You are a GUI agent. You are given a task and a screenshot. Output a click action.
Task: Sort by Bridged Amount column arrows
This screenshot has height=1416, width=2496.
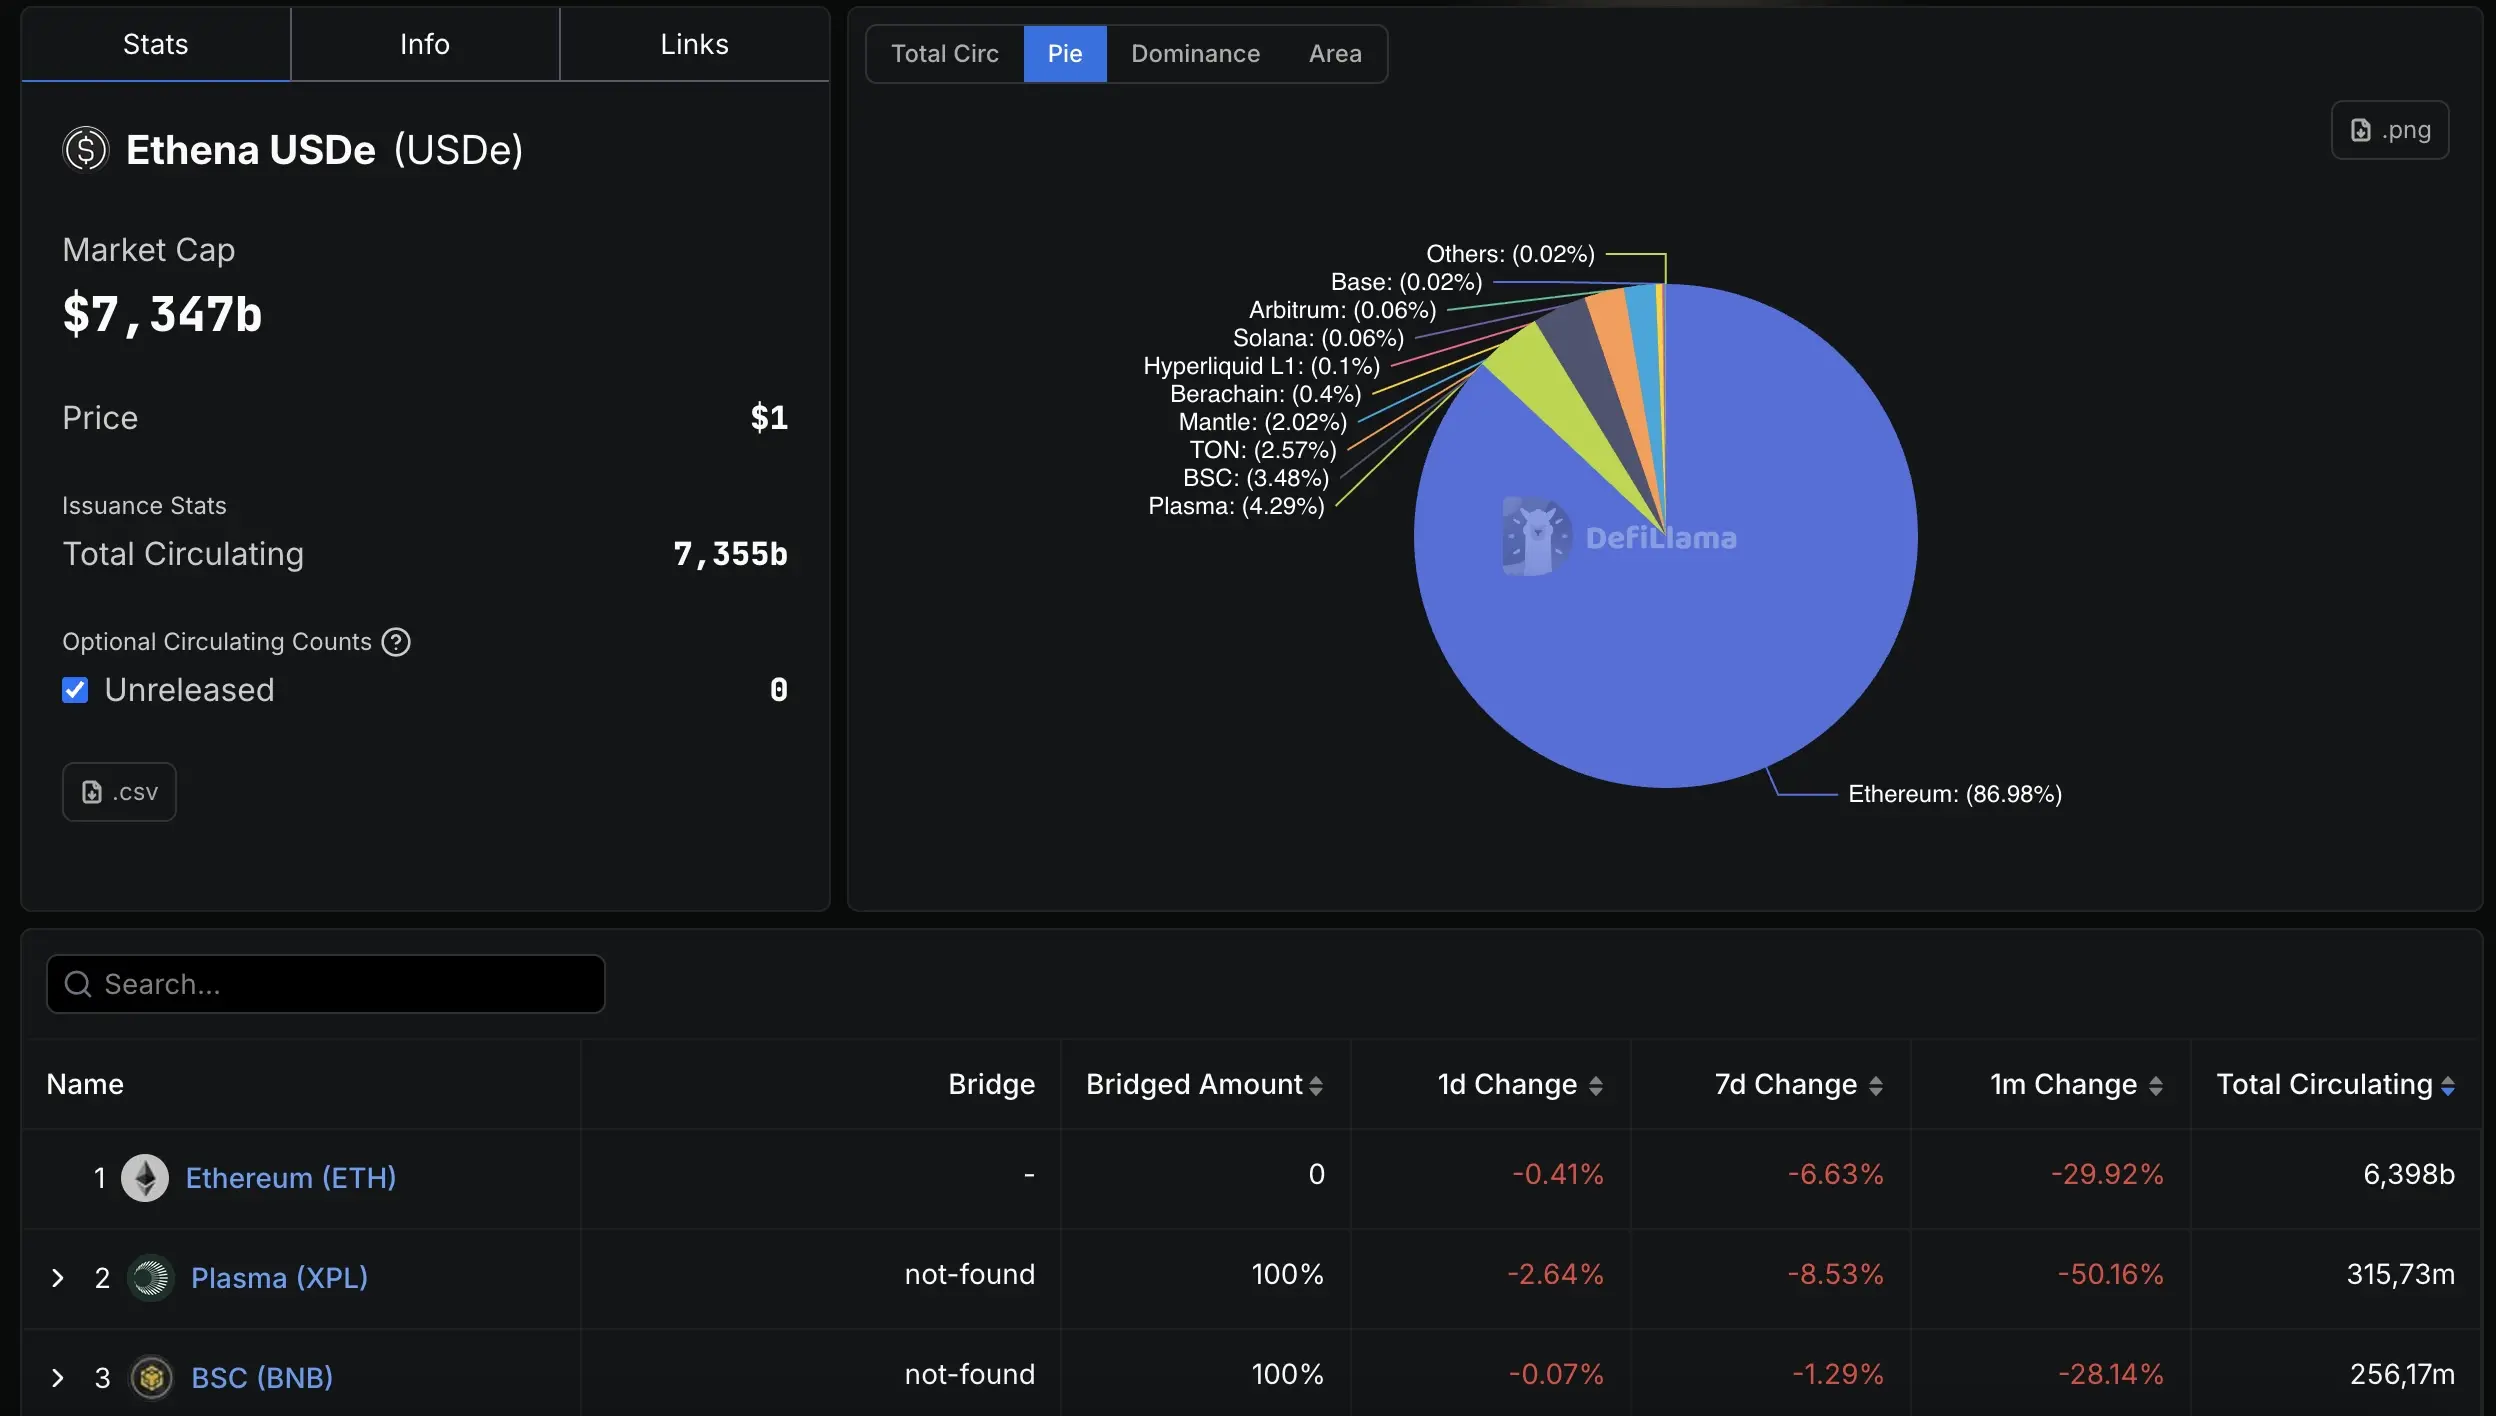click(x=1316, y=1086)
